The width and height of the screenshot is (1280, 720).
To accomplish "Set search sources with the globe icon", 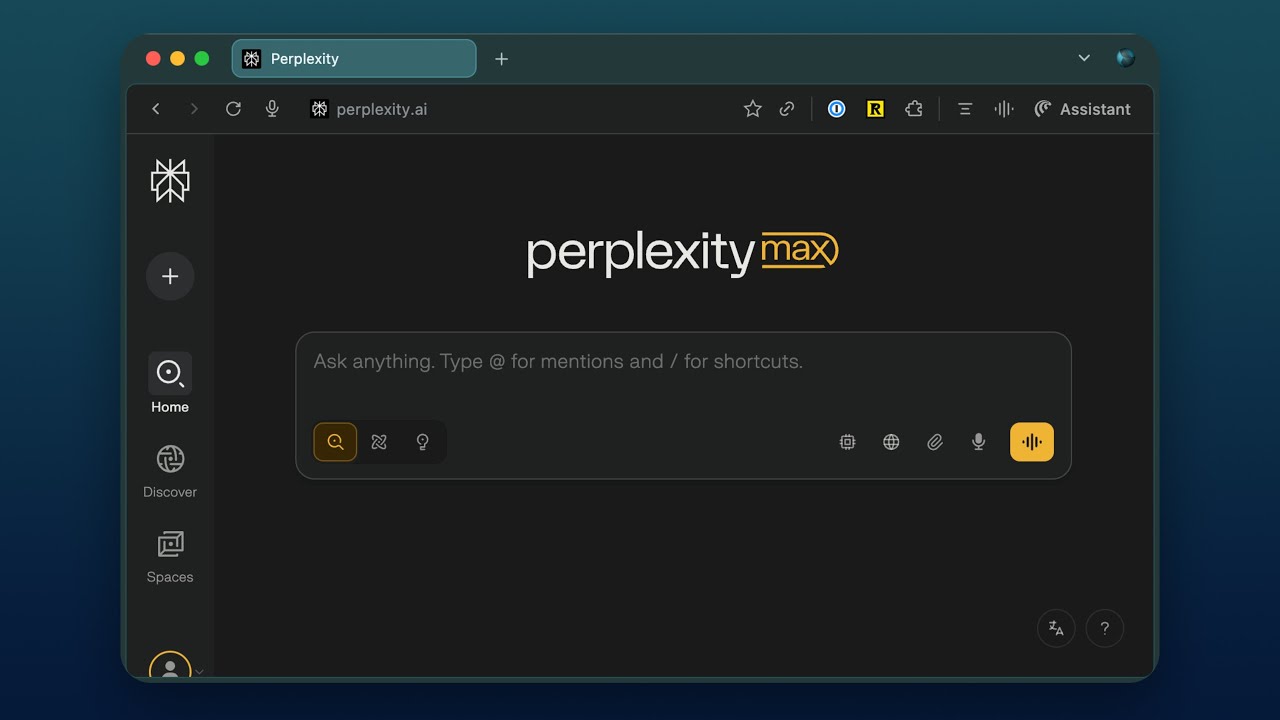I will pos(891,442).
